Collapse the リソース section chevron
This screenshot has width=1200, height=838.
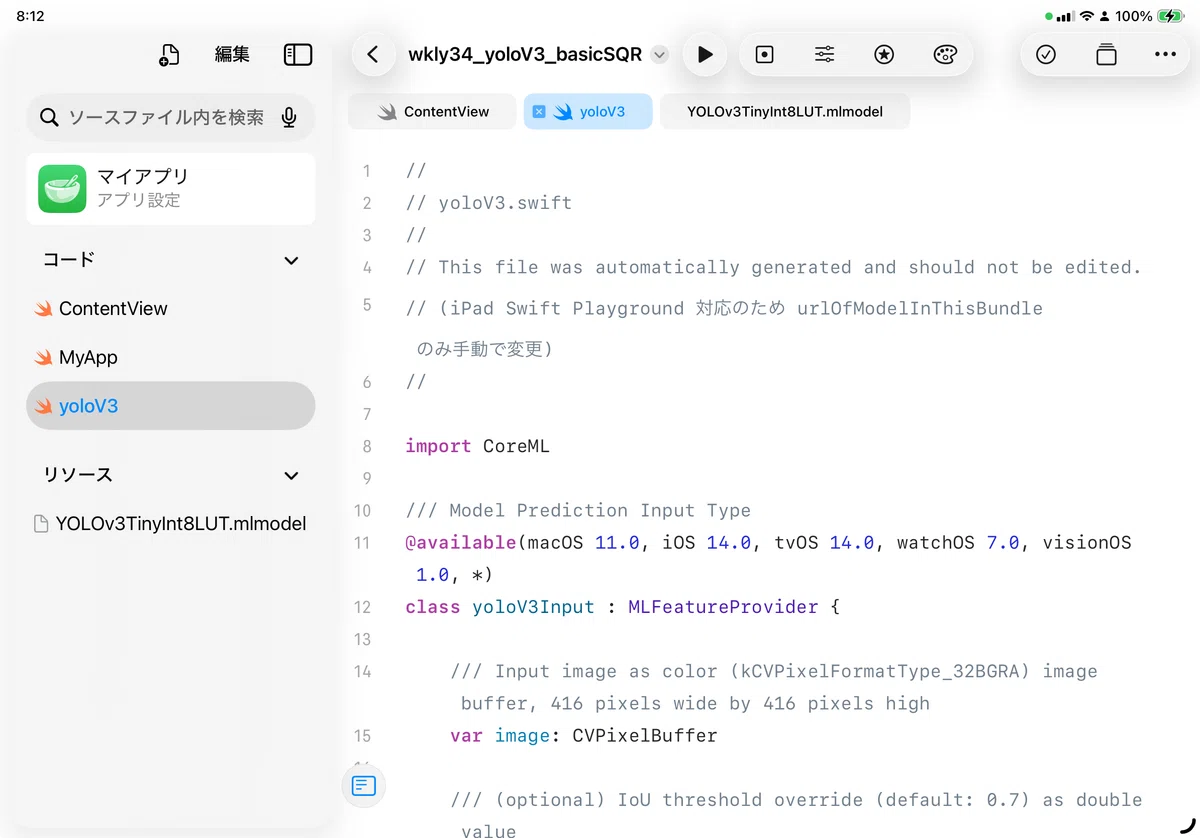point(291,476)
